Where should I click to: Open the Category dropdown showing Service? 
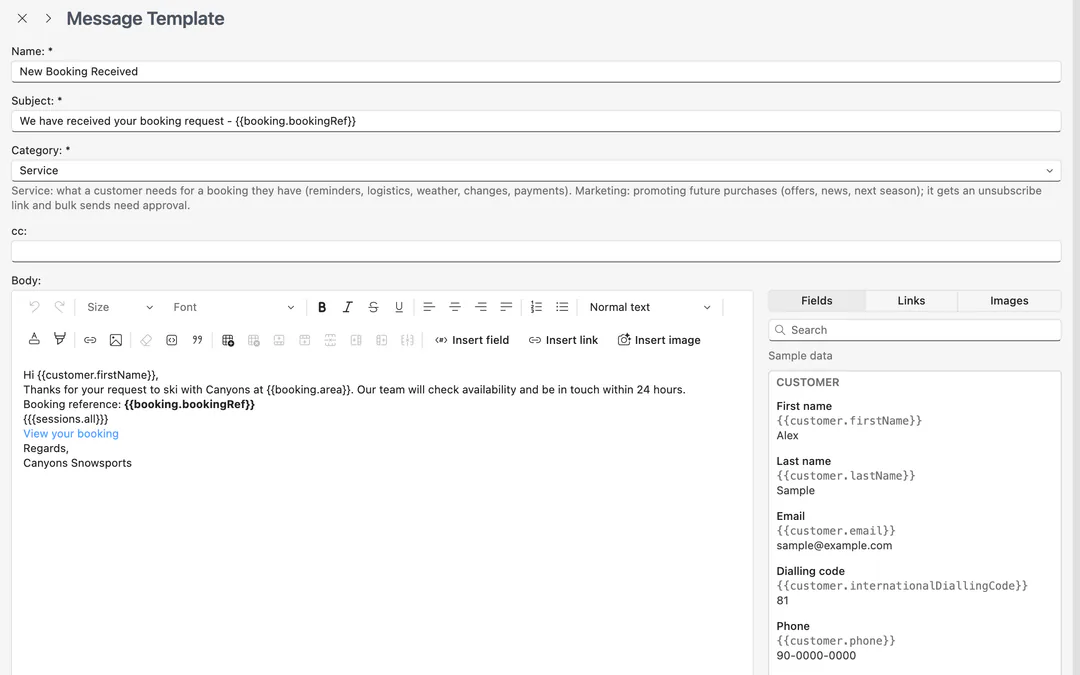click(536, 171)
